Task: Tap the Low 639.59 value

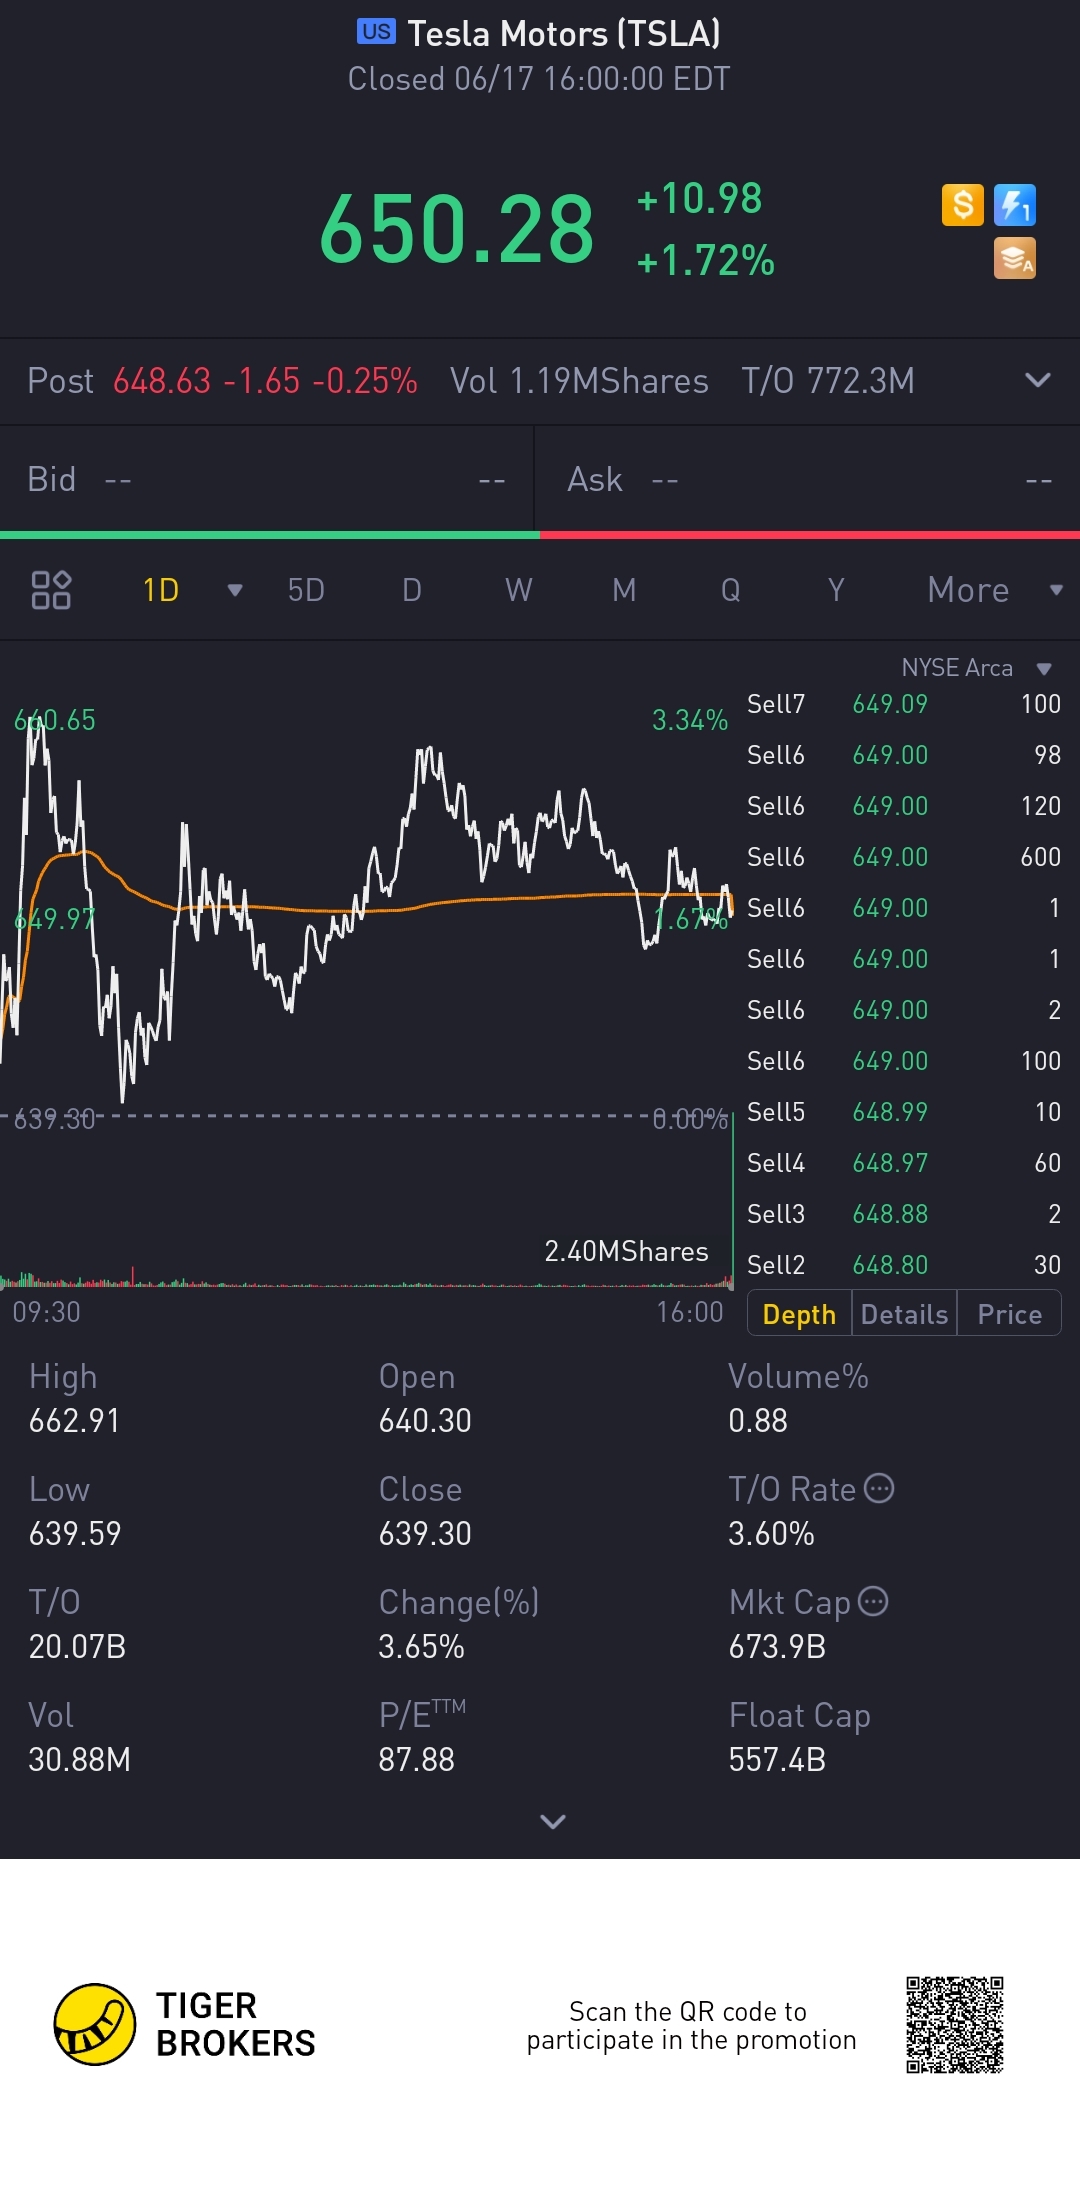Action: pos(75,1534)
